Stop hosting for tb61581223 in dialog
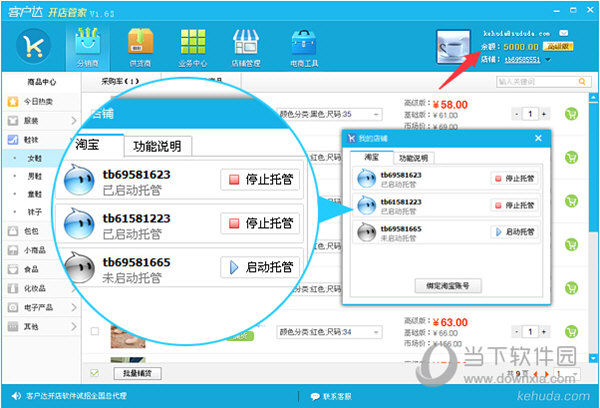This screenshot has height=408, width=600. [x=515, y=205]
